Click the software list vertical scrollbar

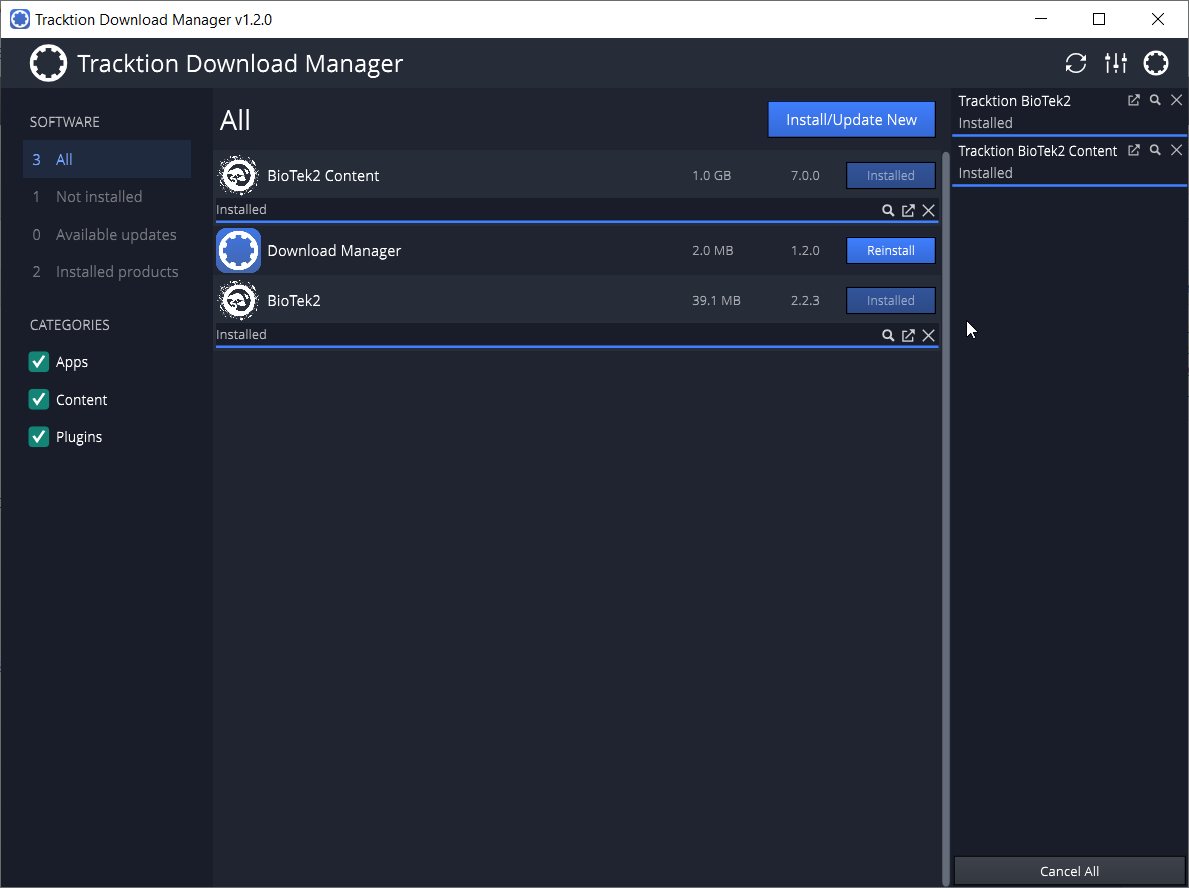point(946,500)
